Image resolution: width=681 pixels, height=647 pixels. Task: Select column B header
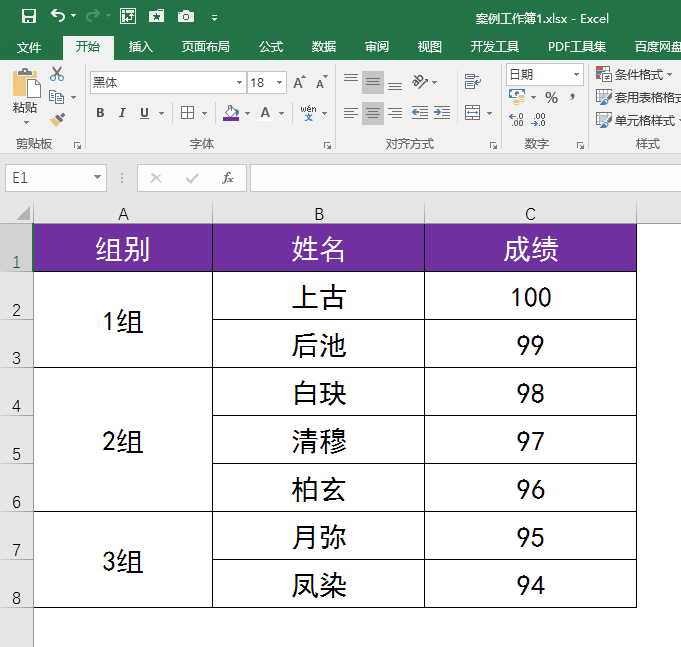[318, 214]
